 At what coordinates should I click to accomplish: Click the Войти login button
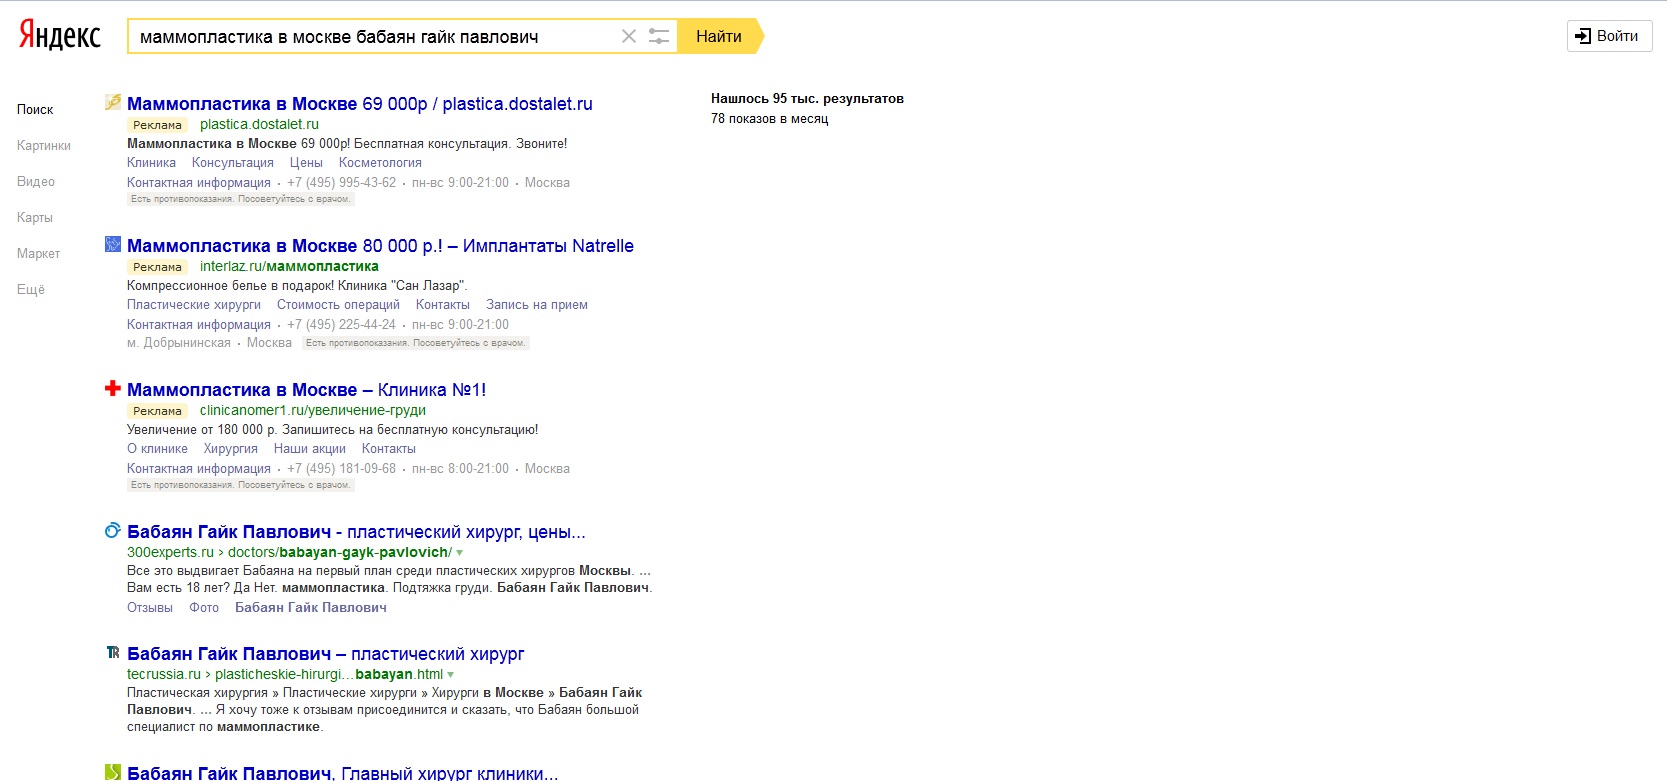(x=1609, y=36)
